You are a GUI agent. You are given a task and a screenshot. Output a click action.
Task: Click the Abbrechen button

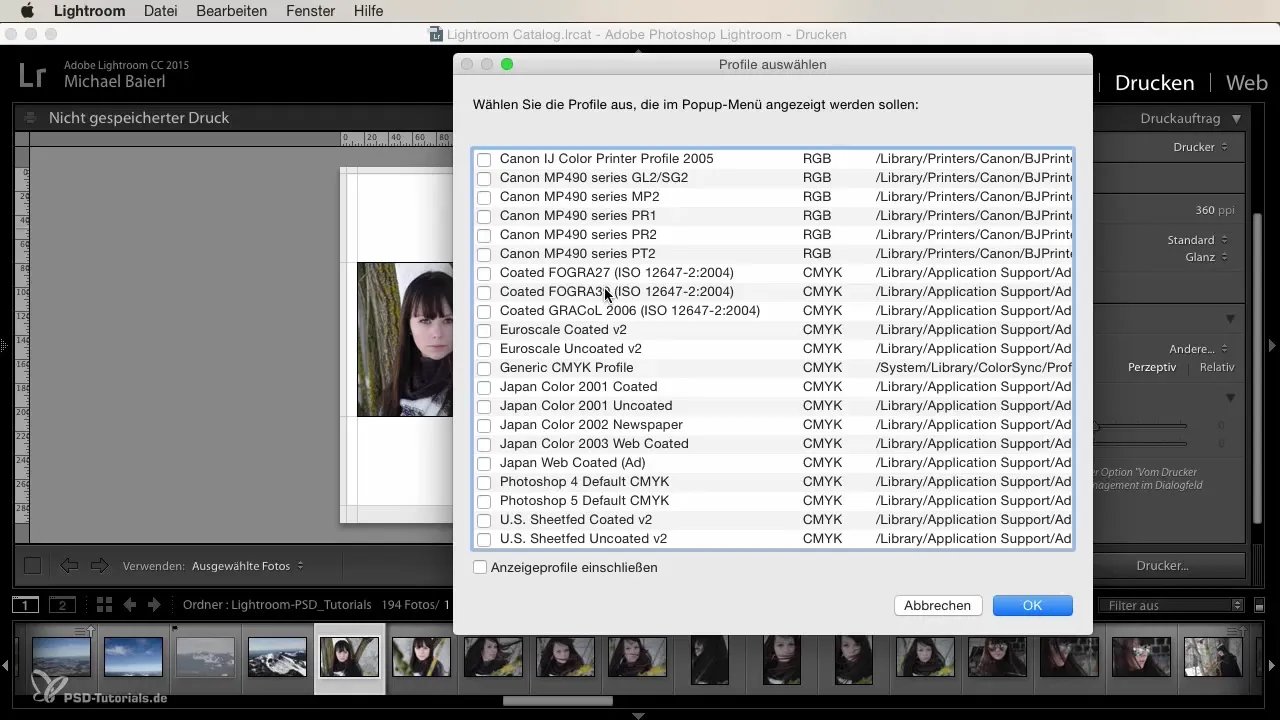pyautogui.click(x=937, y=605)
